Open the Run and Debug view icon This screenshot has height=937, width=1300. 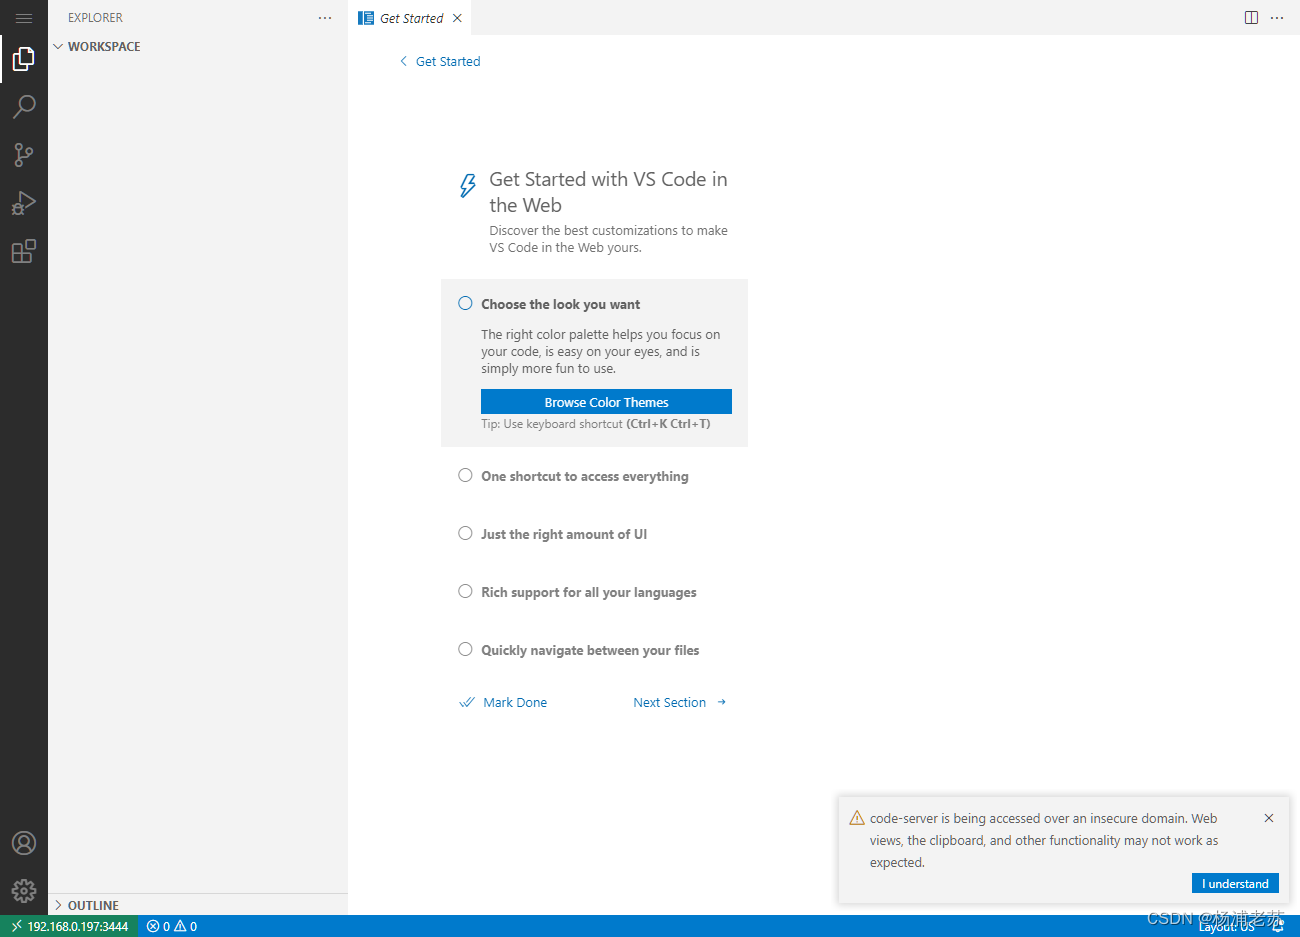click(x=24, y=203)
